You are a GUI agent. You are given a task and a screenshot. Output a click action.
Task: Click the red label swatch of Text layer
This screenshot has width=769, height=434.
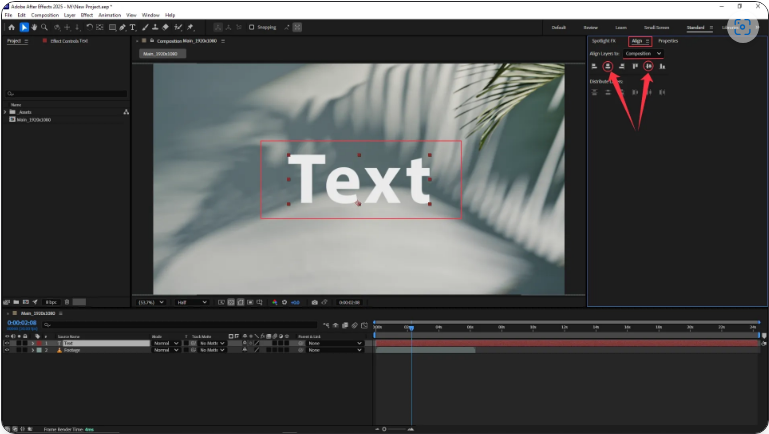point(39,343)
